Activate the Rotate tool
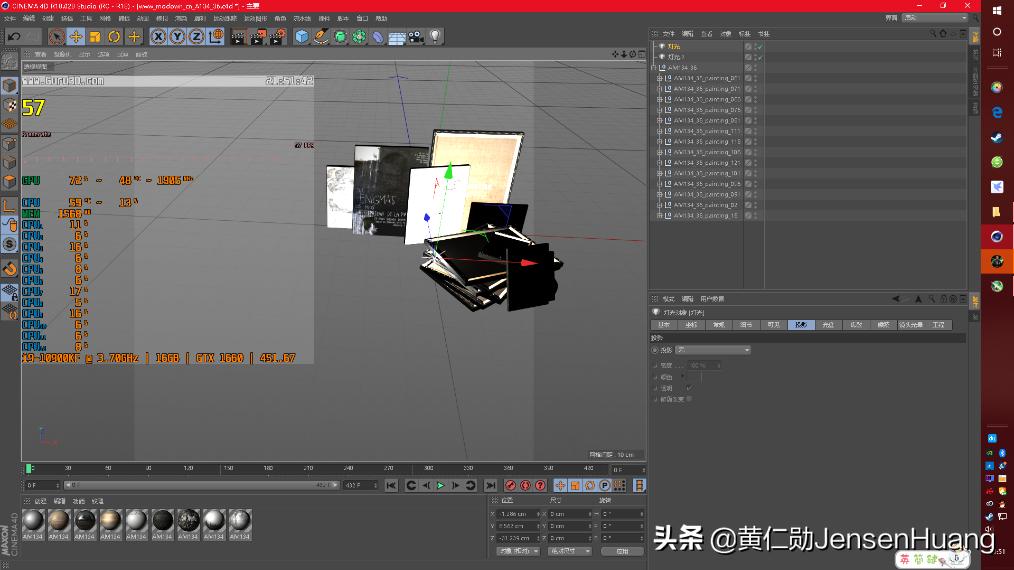 [114, 37]
